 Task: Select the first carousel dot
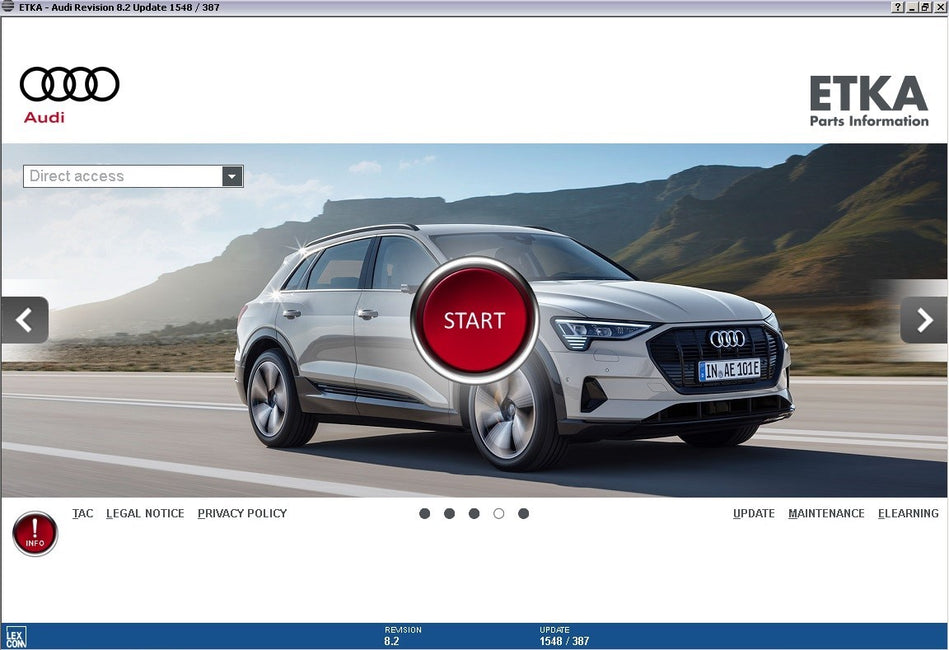425,513
